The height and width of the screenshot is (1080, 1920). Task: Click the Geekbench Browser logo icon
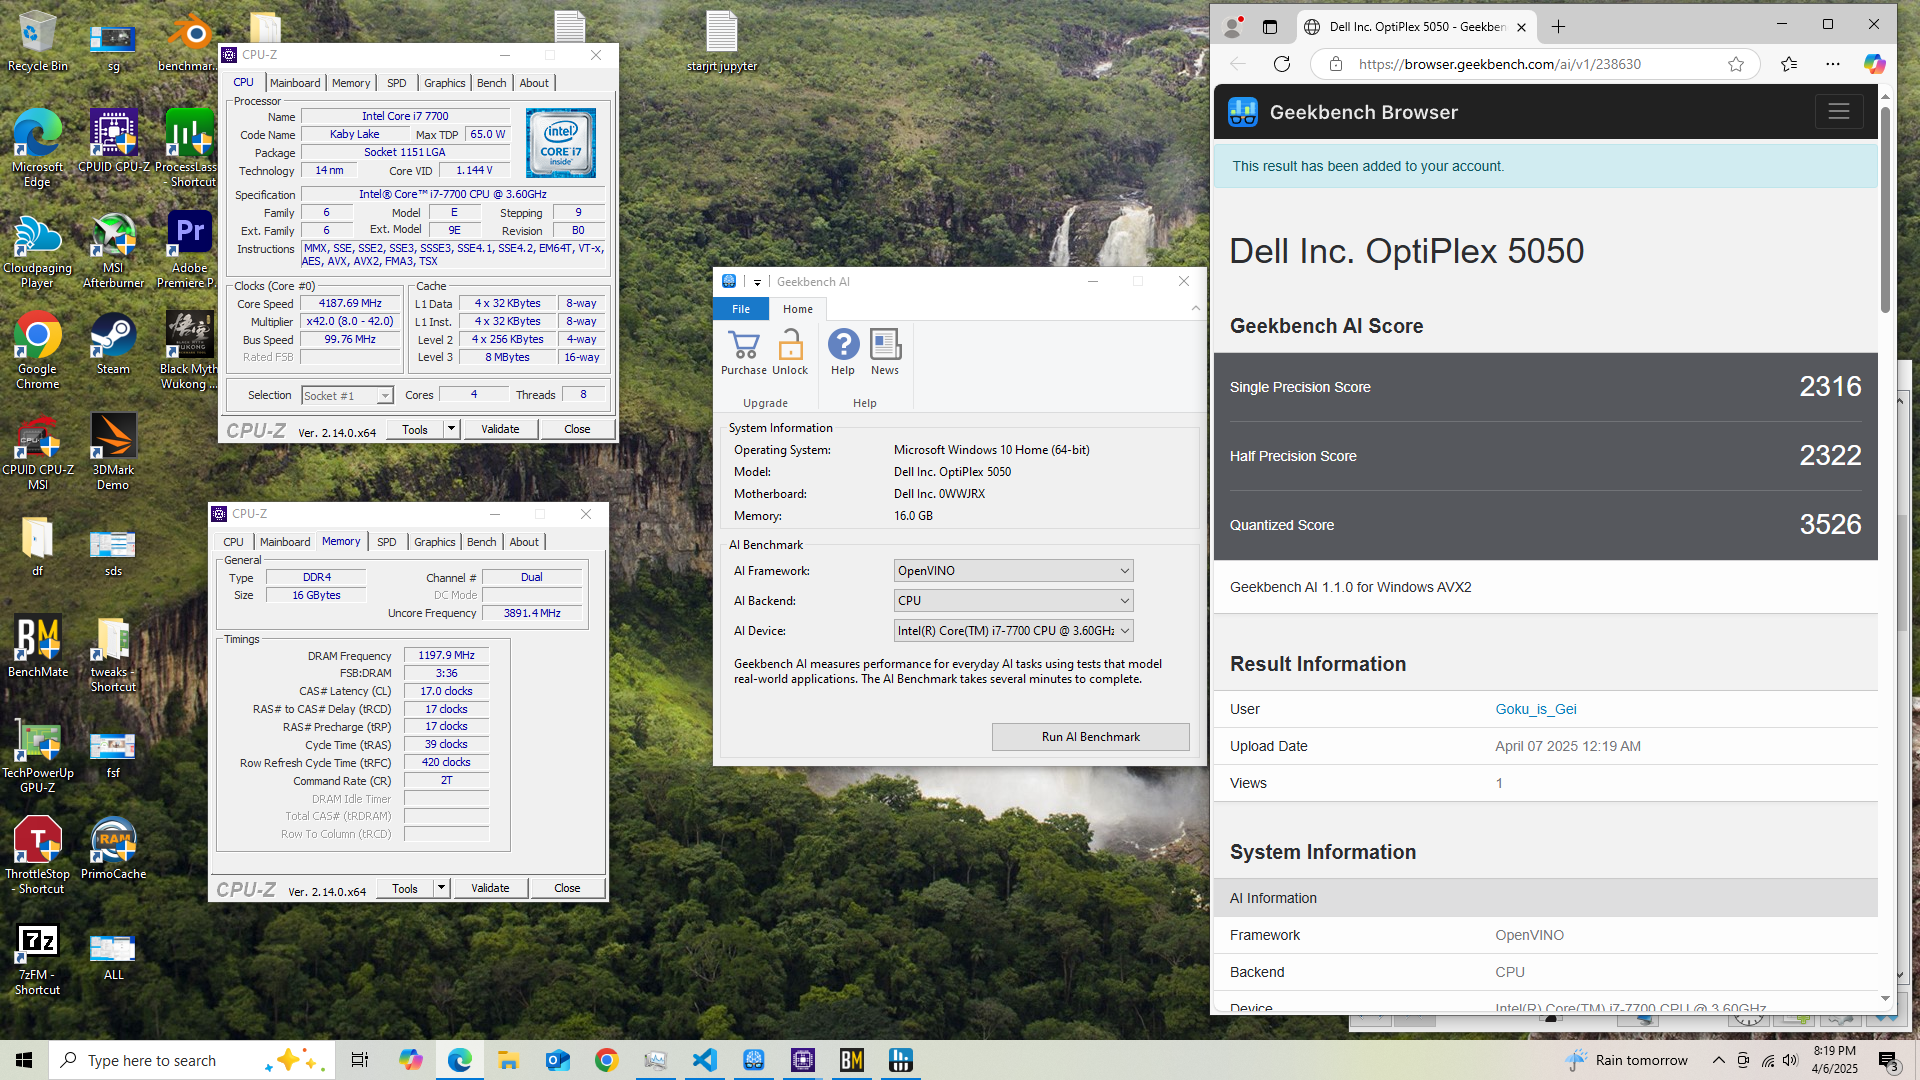coord(1243,112)
